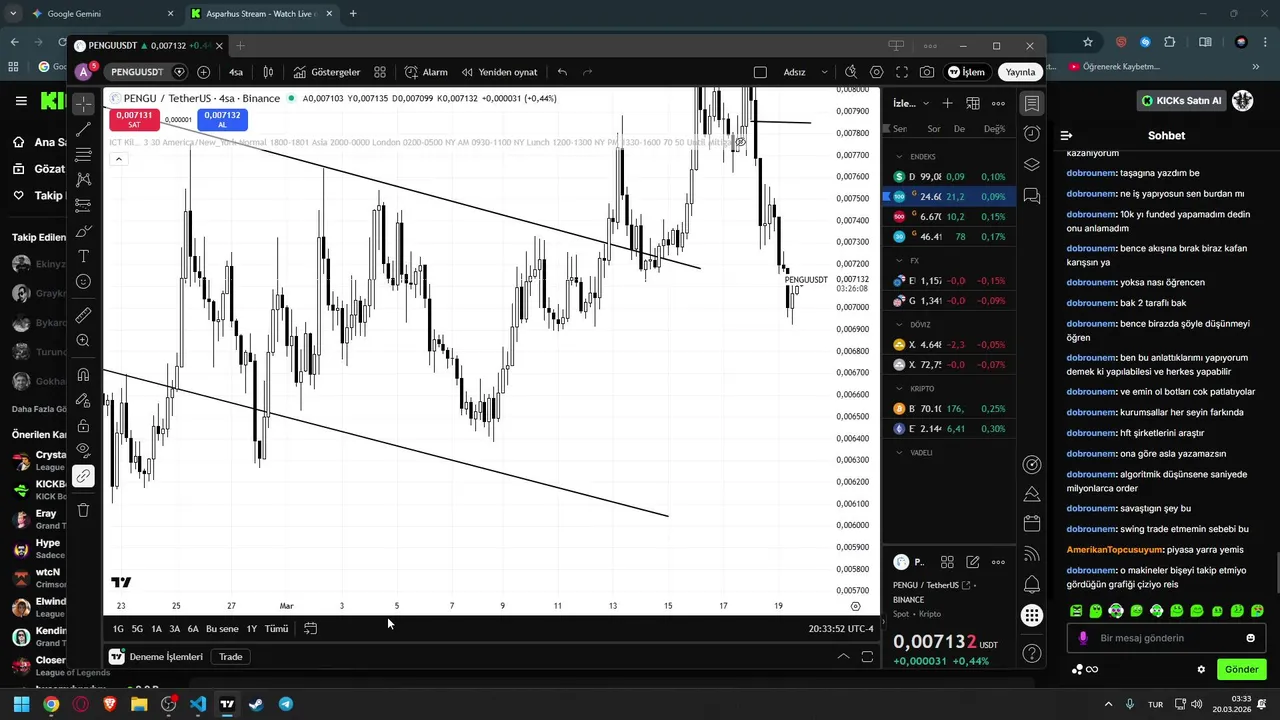Collapse the indicator legend chevron

pyautogui.click(x=118, y=159)
